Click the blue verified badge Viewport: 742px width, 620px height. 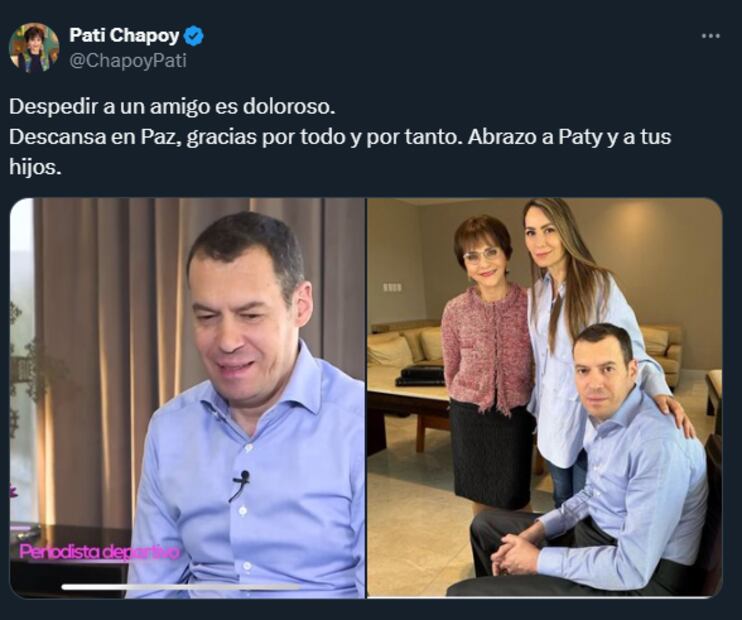(194, 36)
